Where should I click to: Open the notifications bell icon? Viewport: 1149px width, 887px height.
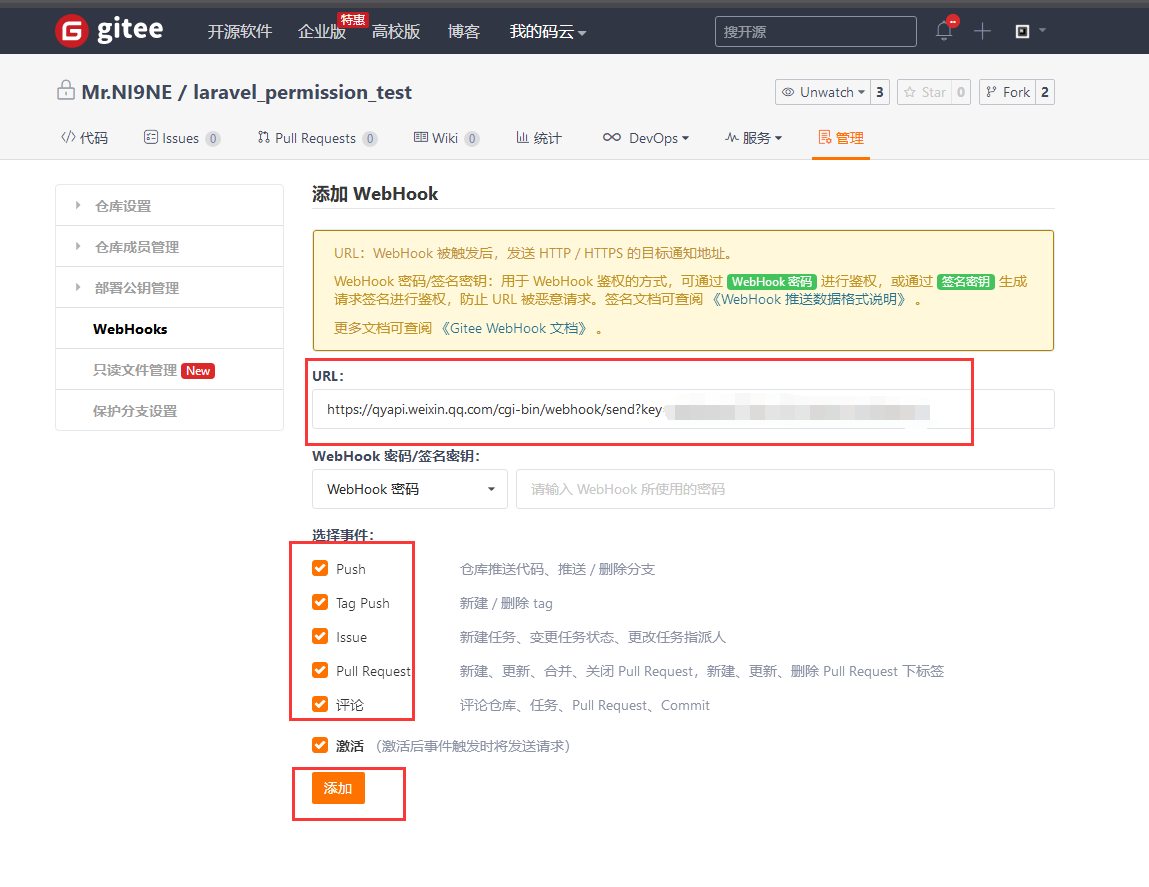(944, 31)
